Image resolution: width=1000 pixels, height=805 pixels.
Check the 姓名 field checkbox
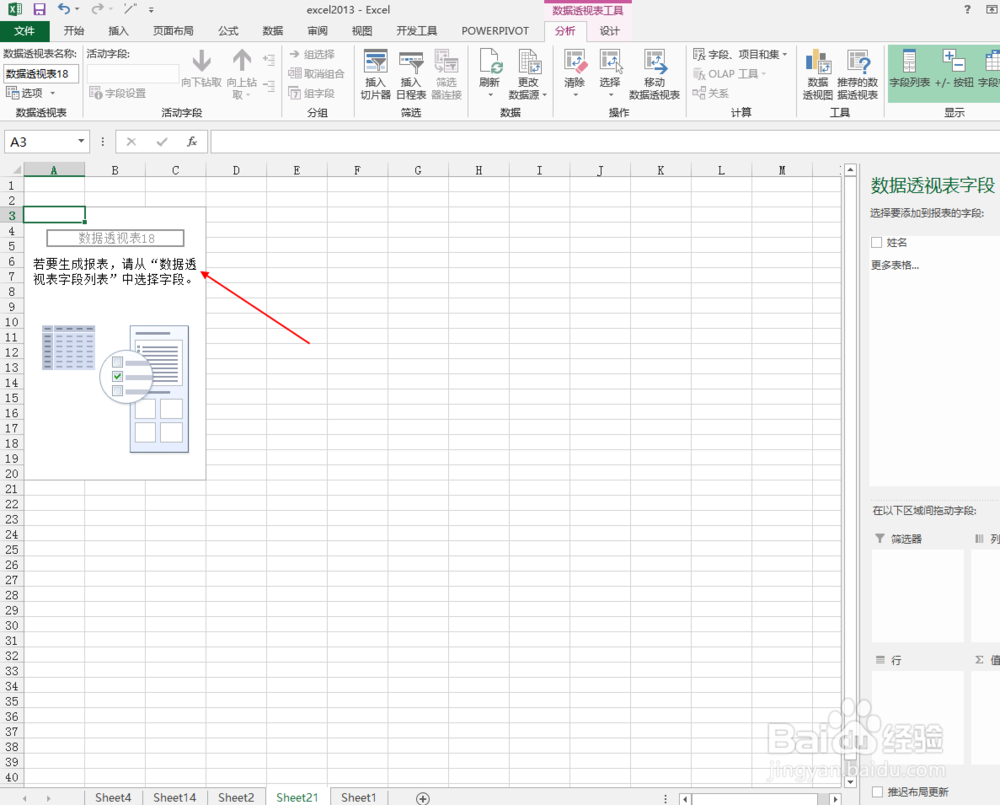[x=876, y=242]
